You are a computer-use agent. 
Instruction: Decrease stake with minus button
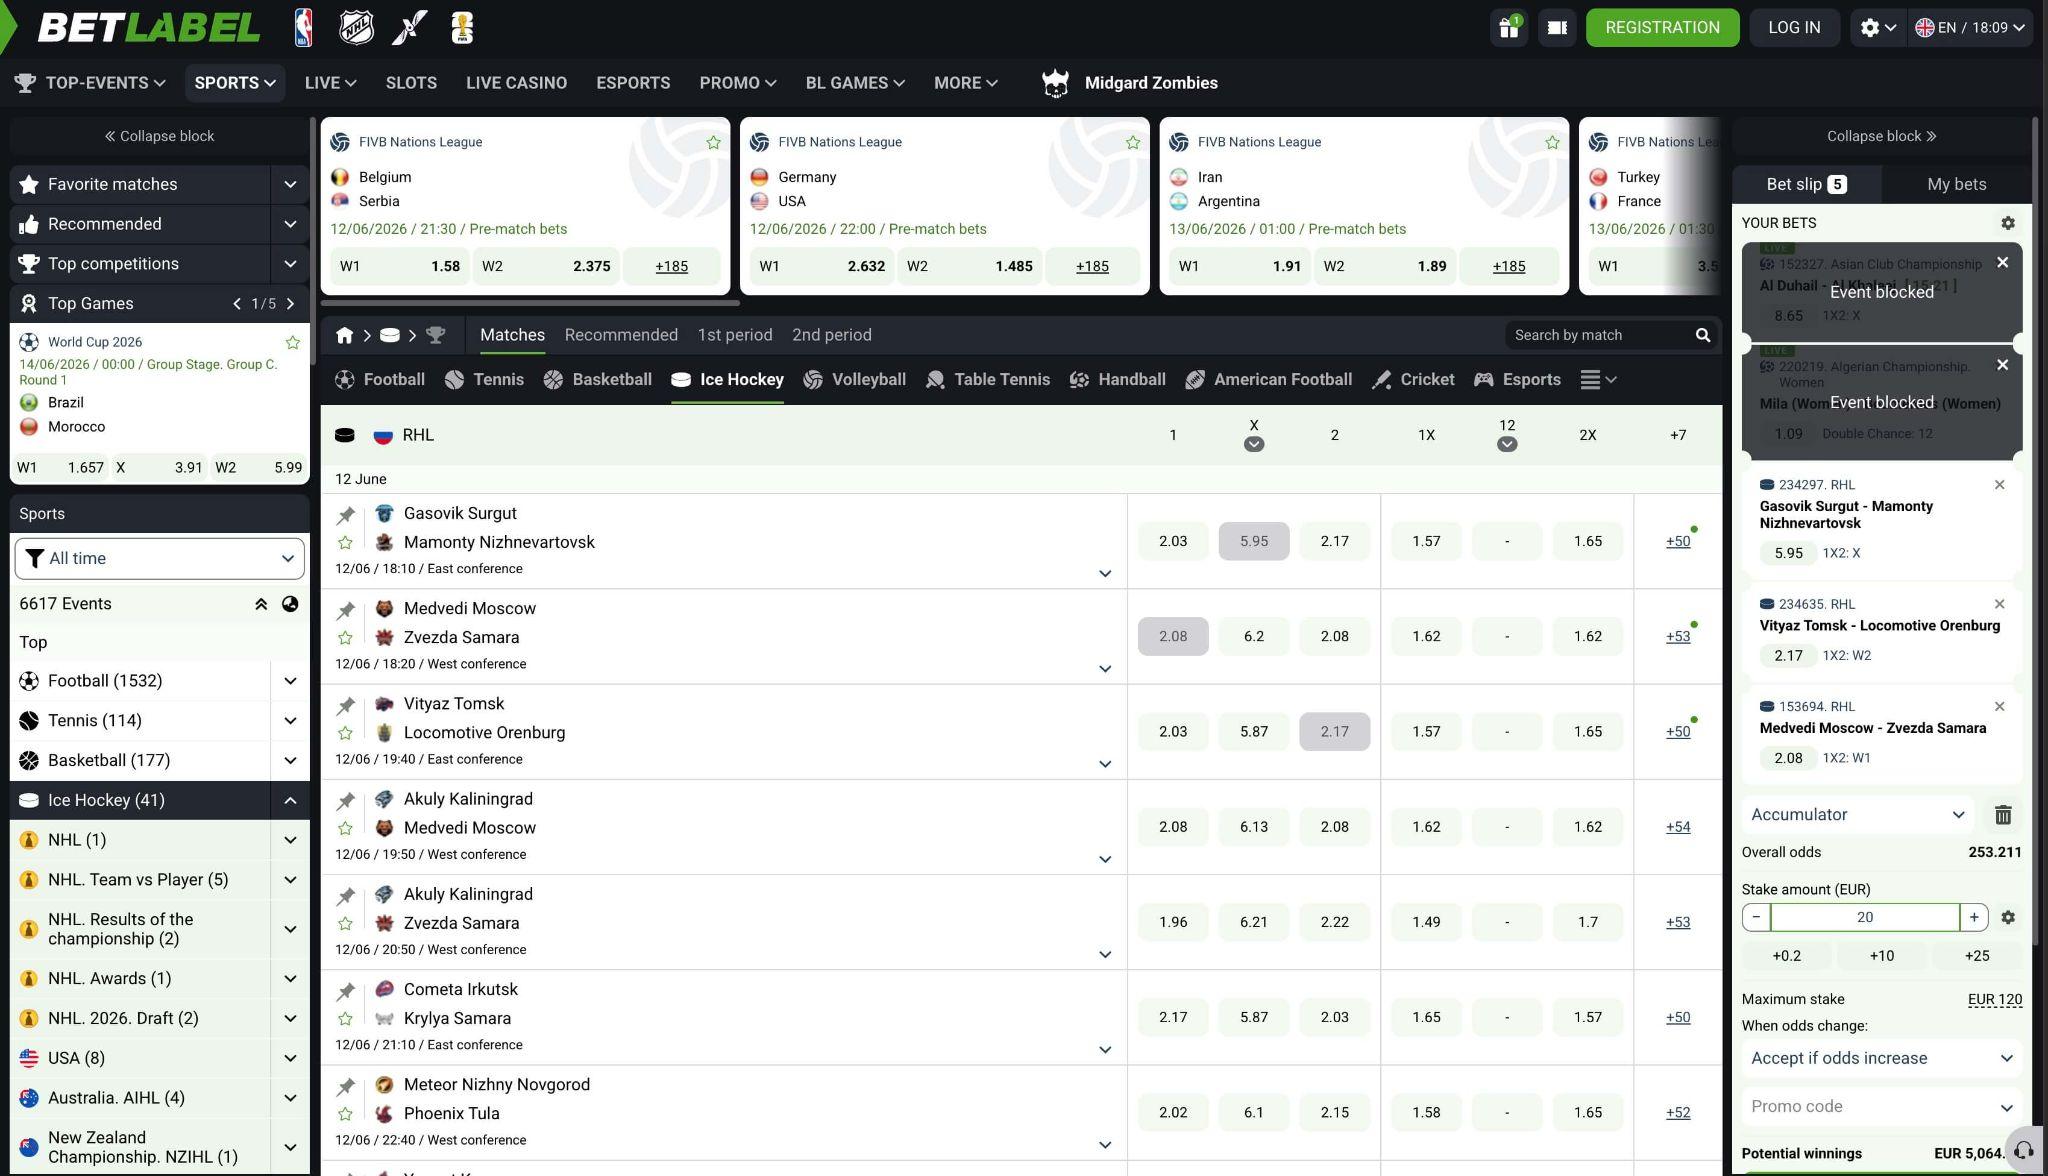1756,917
